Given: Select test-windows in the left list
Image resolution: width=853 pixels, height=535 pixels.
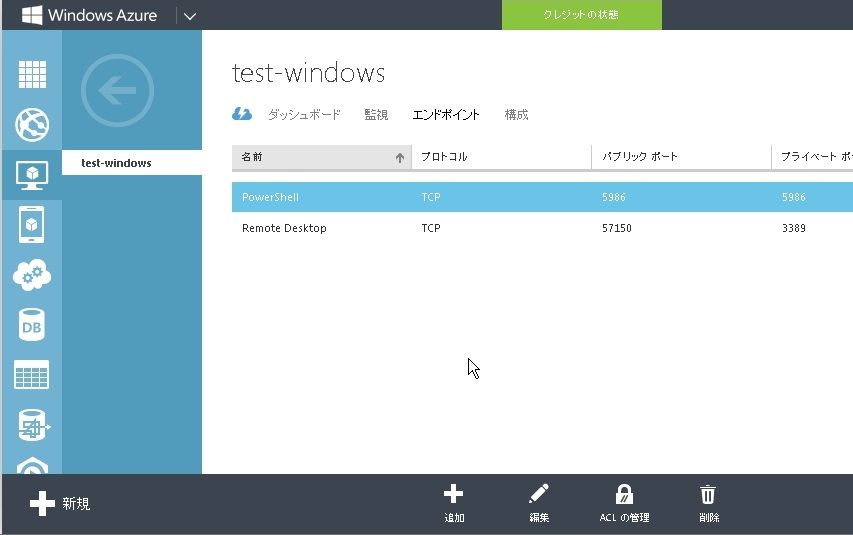Looking at the screenshot, I should click(x=132, y=163).
